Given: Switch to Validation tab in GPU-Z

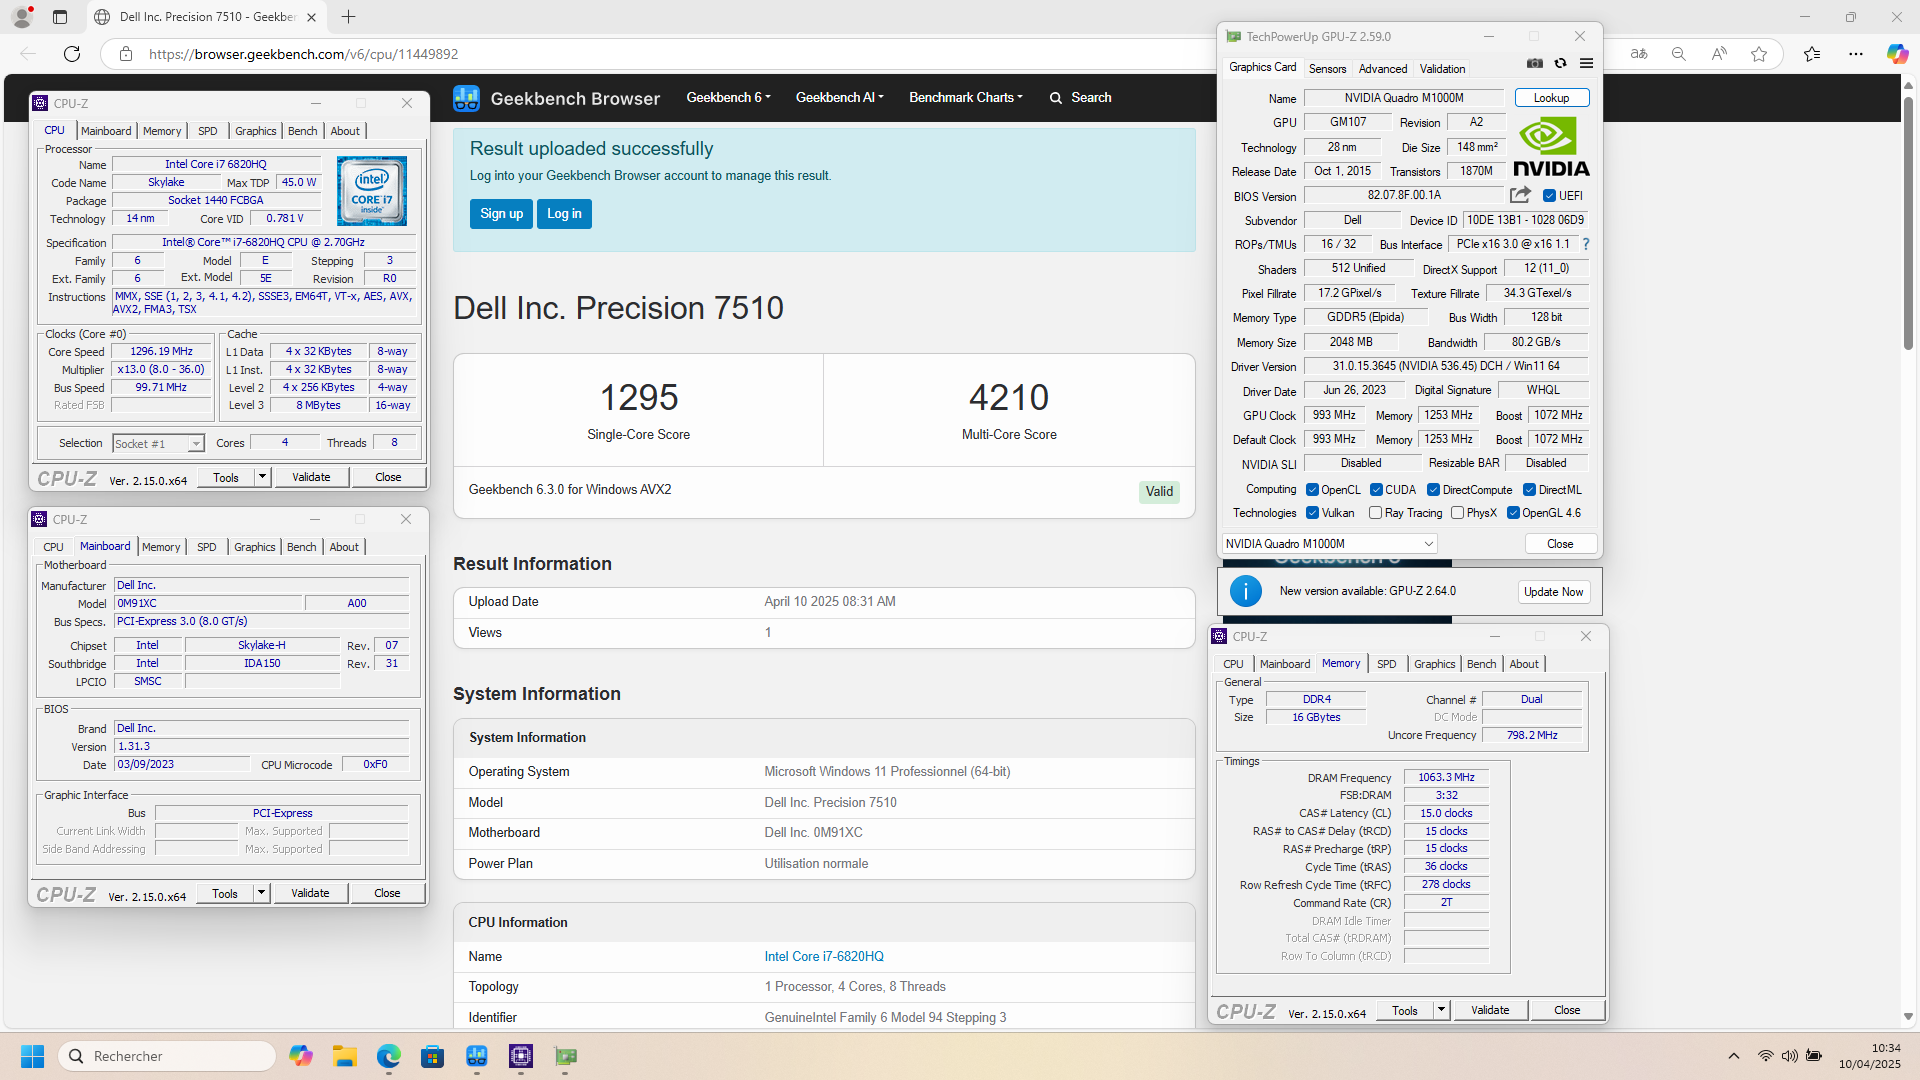Looking at the screenshot, I should point(1442,69).
